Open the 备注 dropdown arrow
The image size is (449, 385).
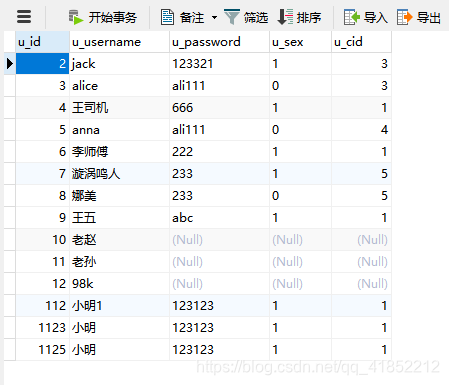[214, 17]
